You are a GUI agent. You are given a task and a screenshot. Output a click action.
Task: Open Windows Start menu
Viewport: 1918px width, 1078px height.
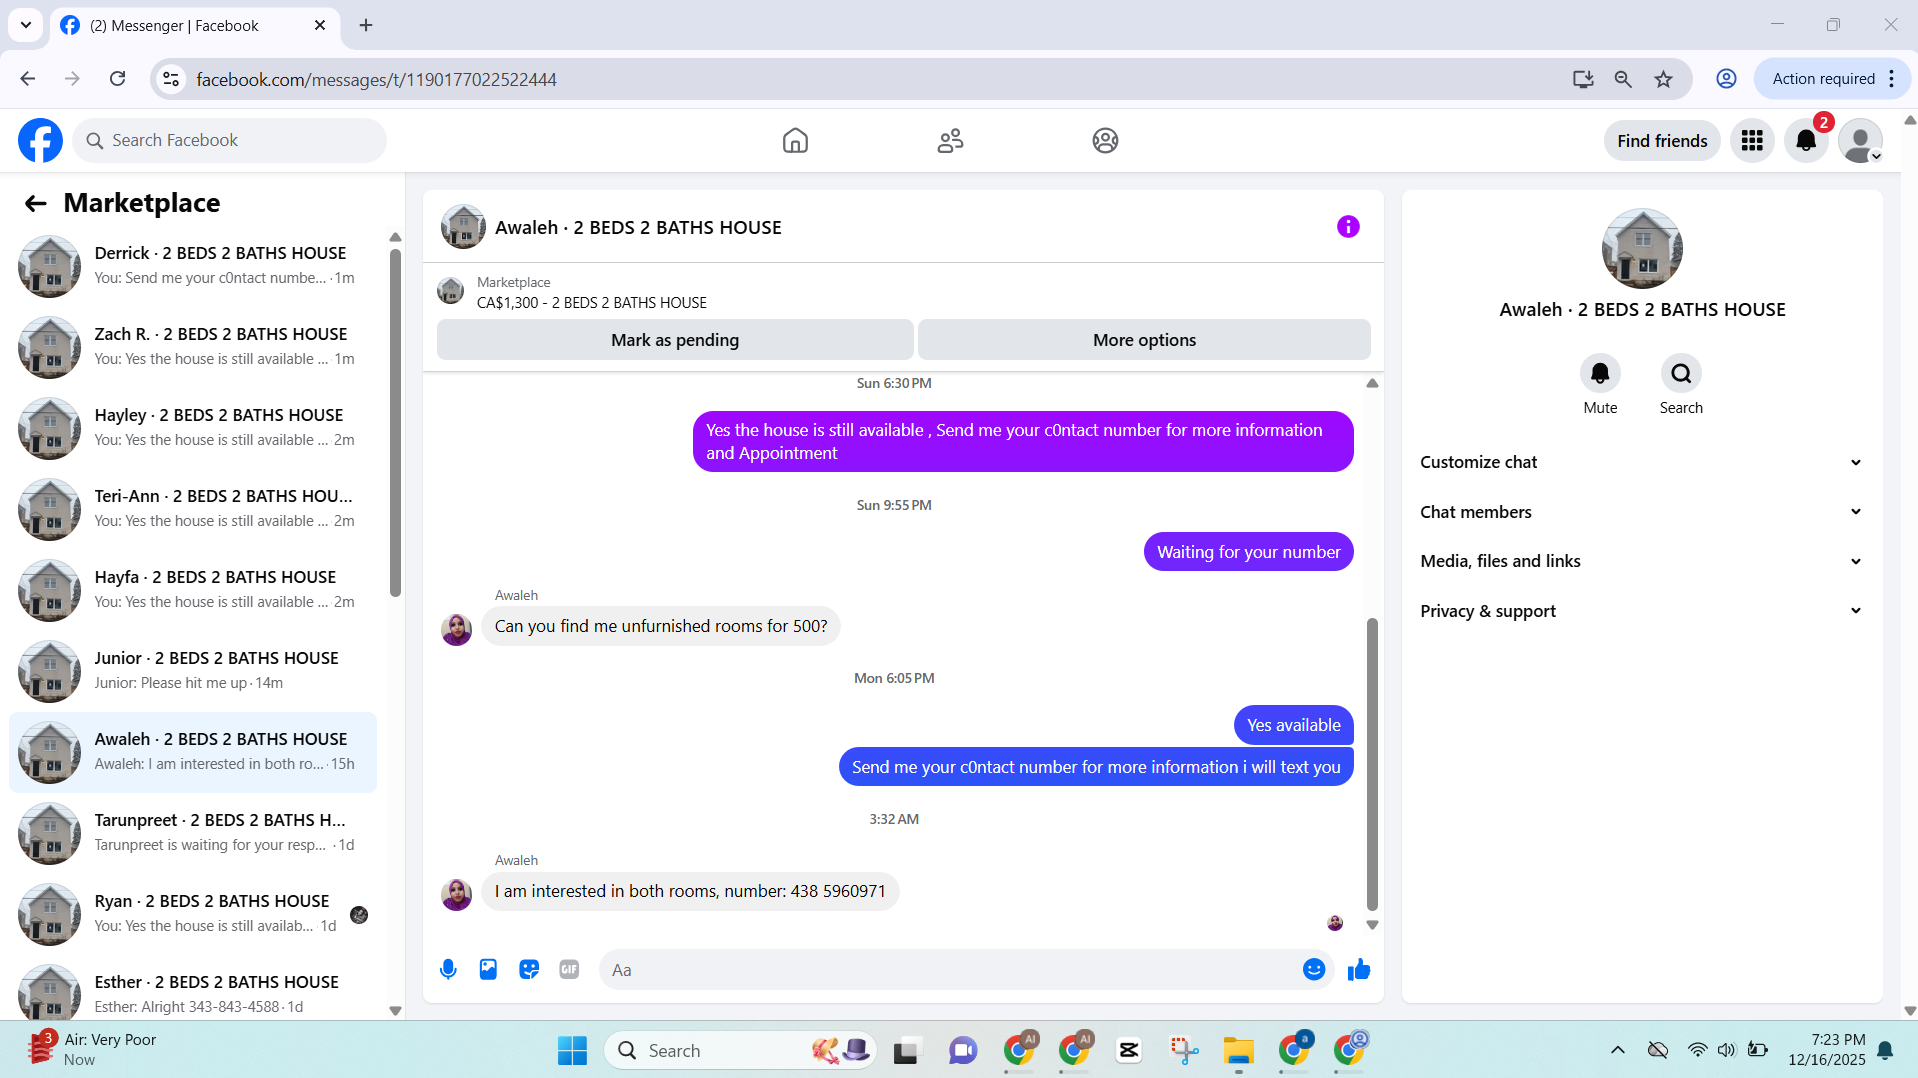tap(572, 1050)
